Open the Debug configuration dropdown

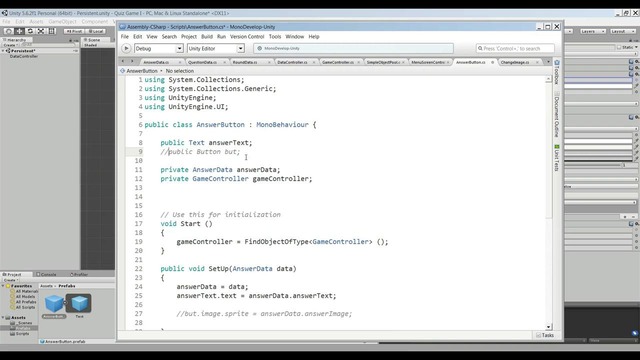[x=158, y=49]
